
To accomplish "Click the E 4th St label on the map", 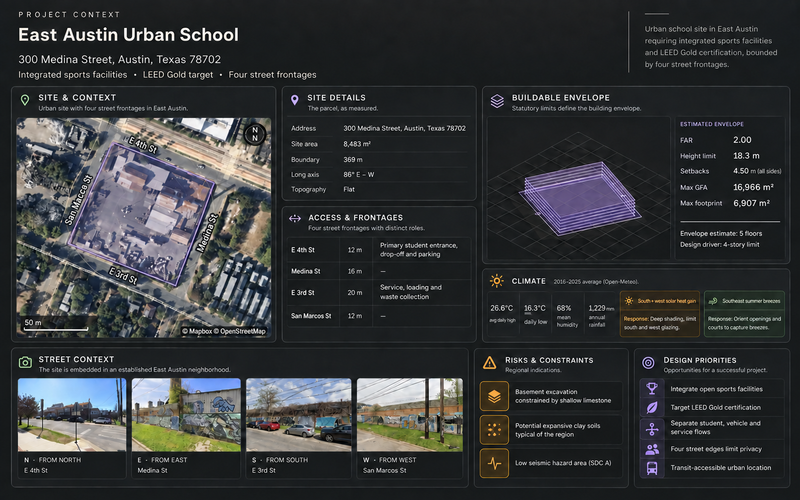I will coord(143,145).
